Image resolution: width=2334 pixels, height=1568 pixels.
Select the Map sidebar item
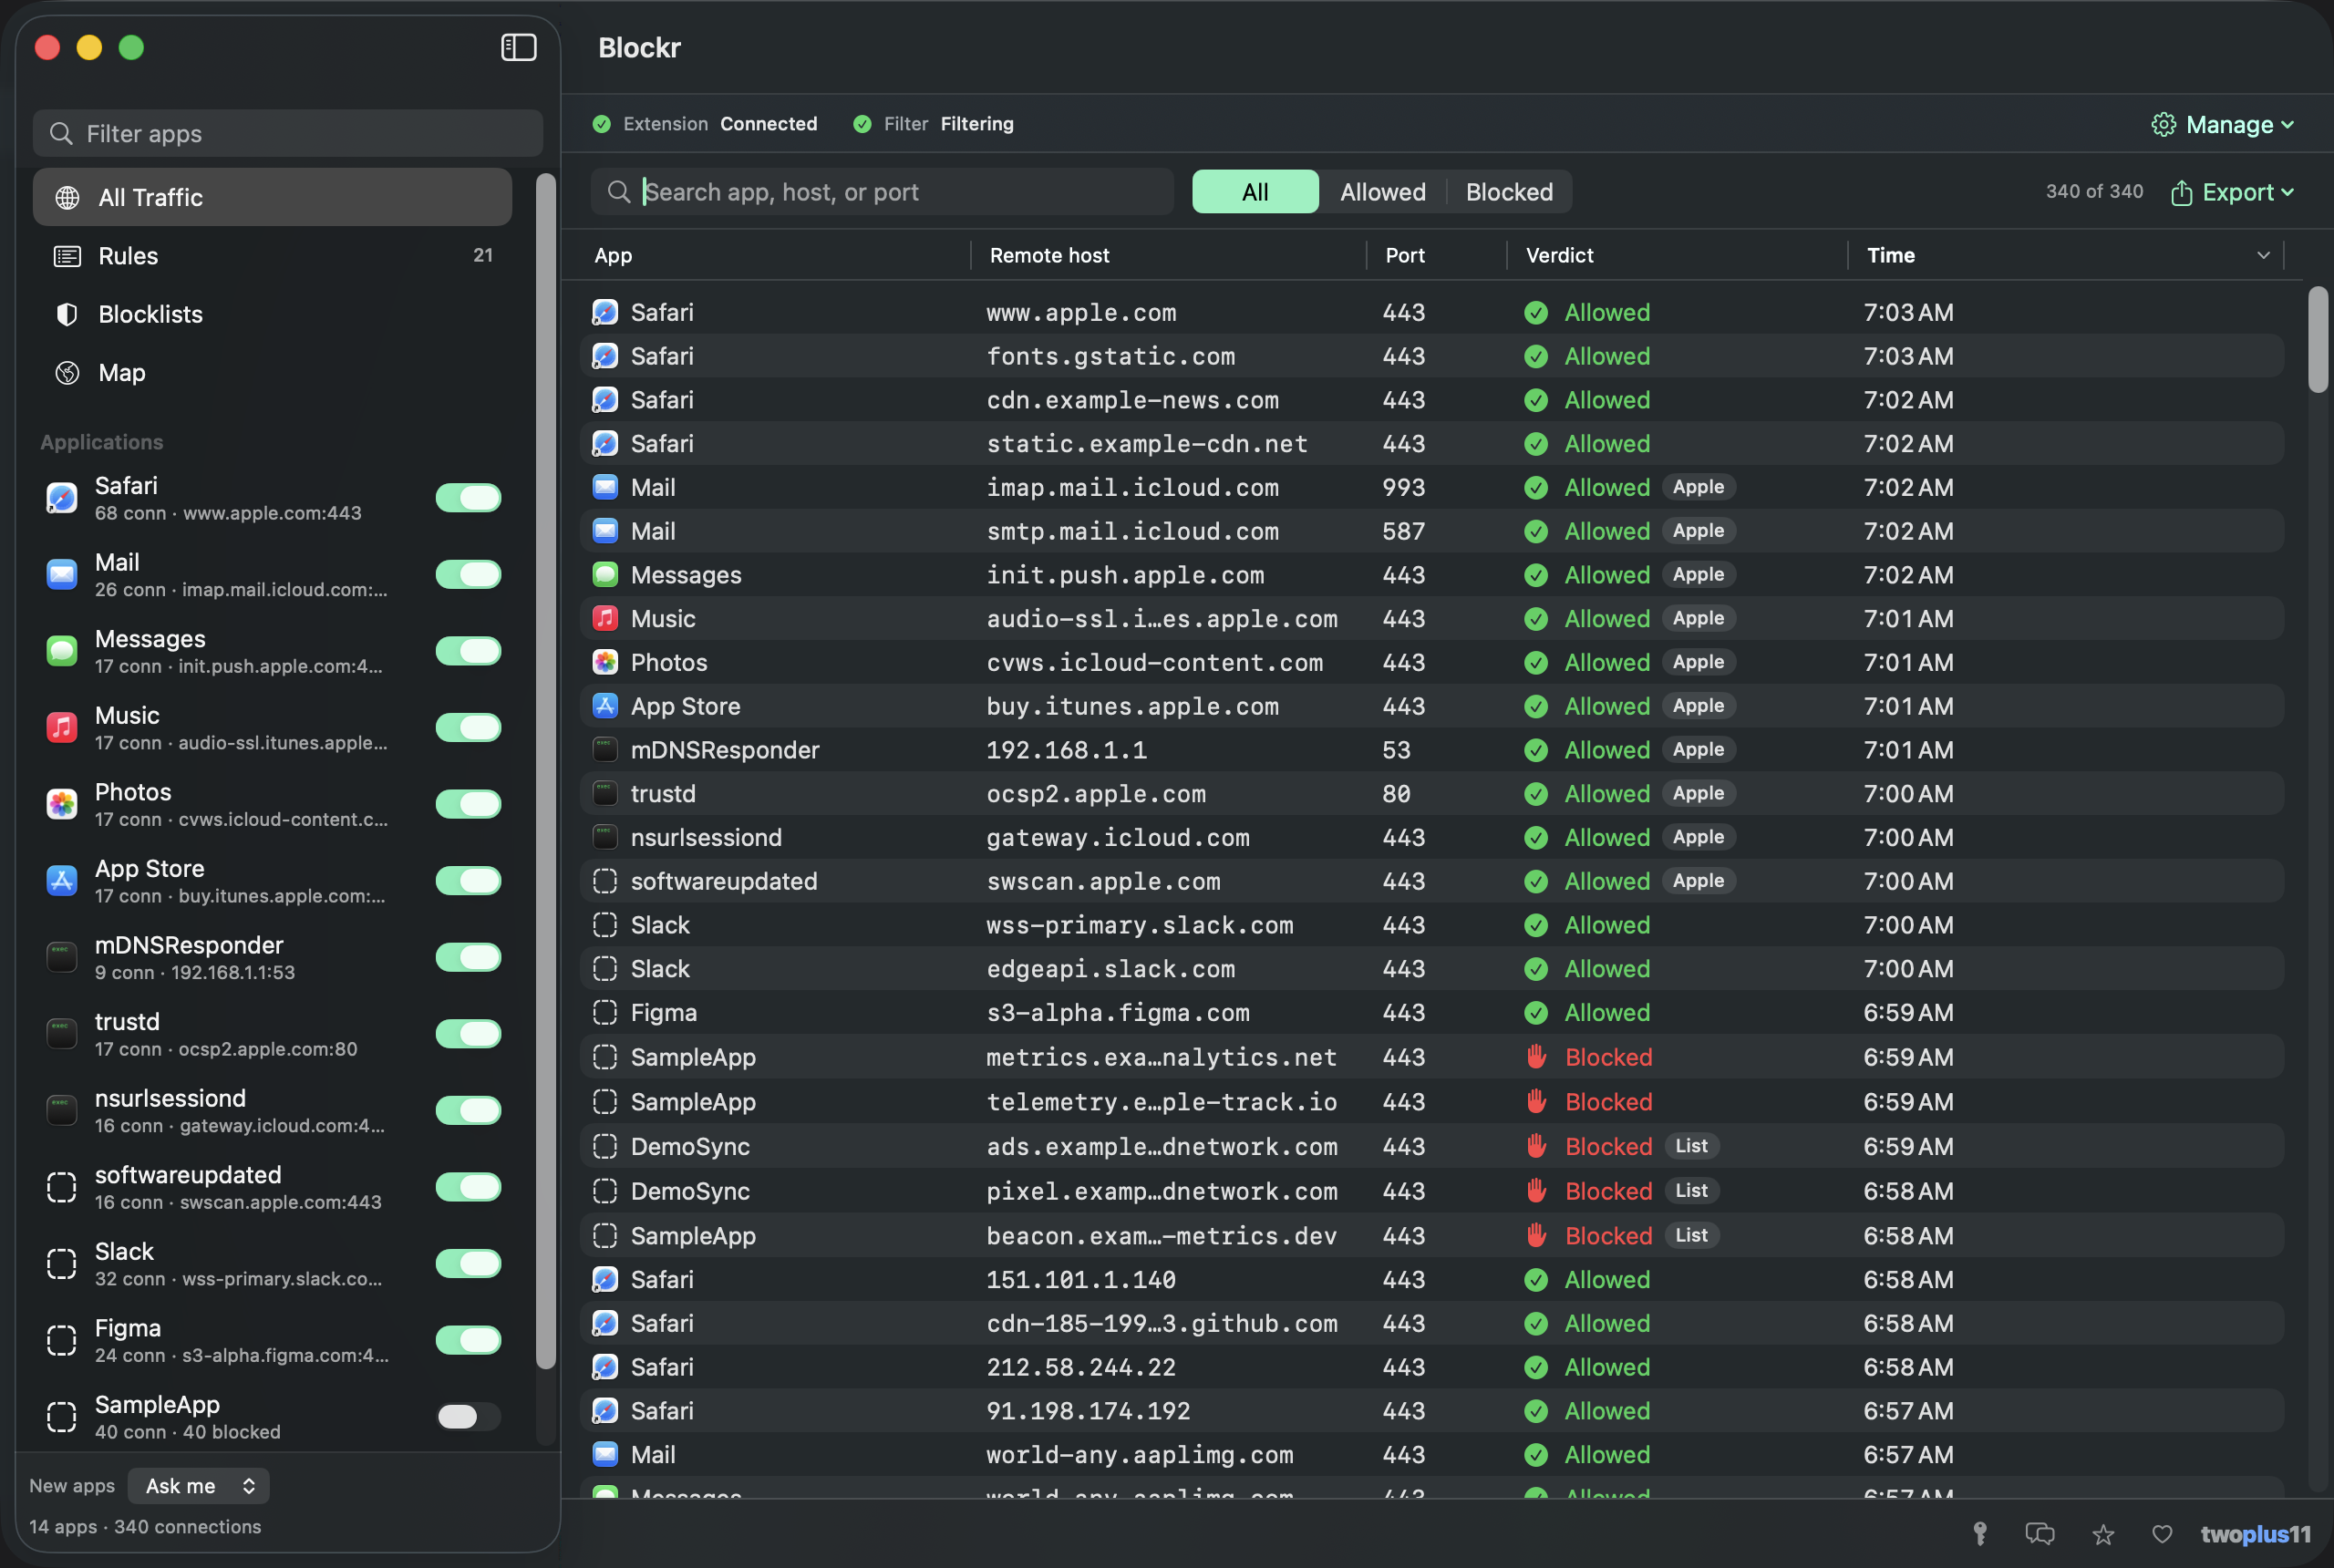click(x=272, y=373)
